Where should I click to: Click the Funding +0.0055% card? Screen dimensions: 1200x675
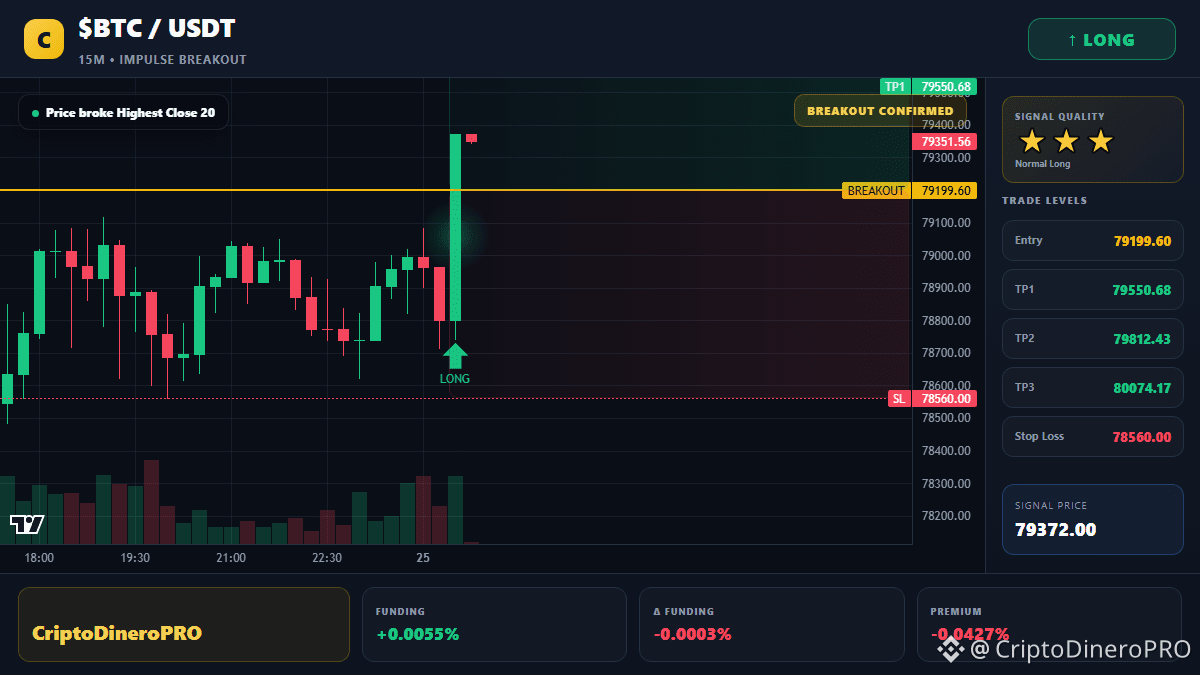click(x=494, y=624)
